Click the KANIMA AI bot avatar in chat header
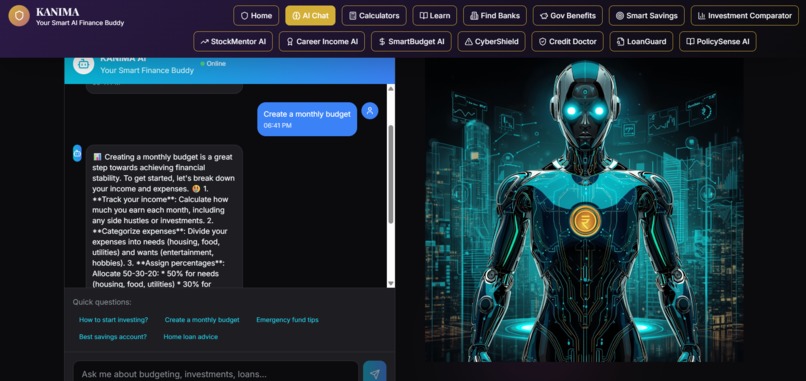 click(x=83, y=64)
